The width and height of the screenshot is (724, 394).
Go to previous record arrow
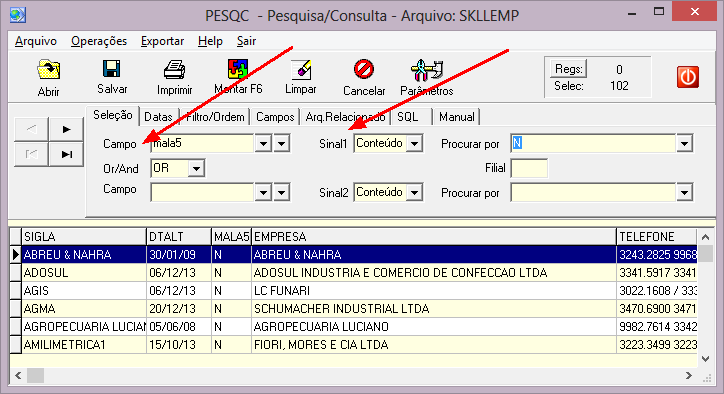click(x=31, y=129)
